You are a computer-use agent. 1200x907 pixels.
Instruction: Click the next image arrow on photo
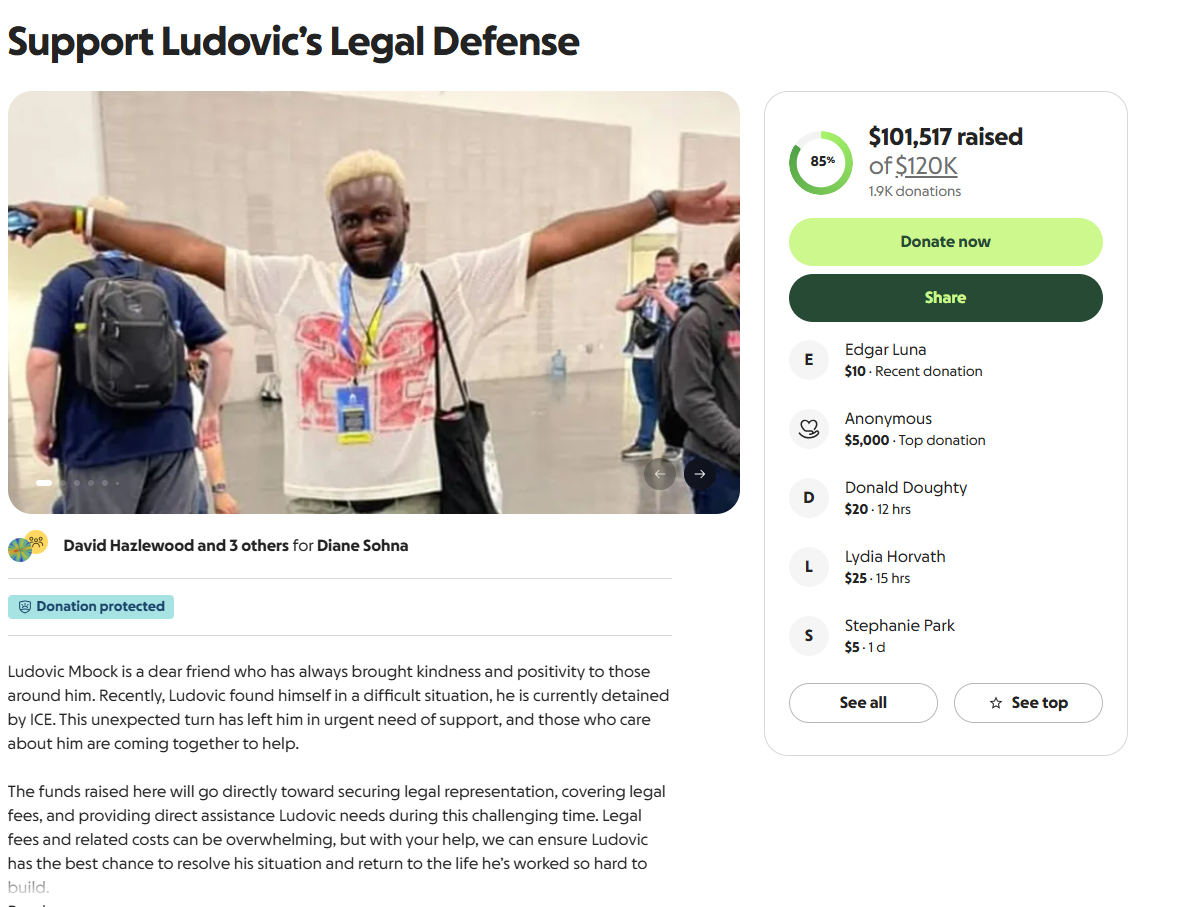click(700, 474)
